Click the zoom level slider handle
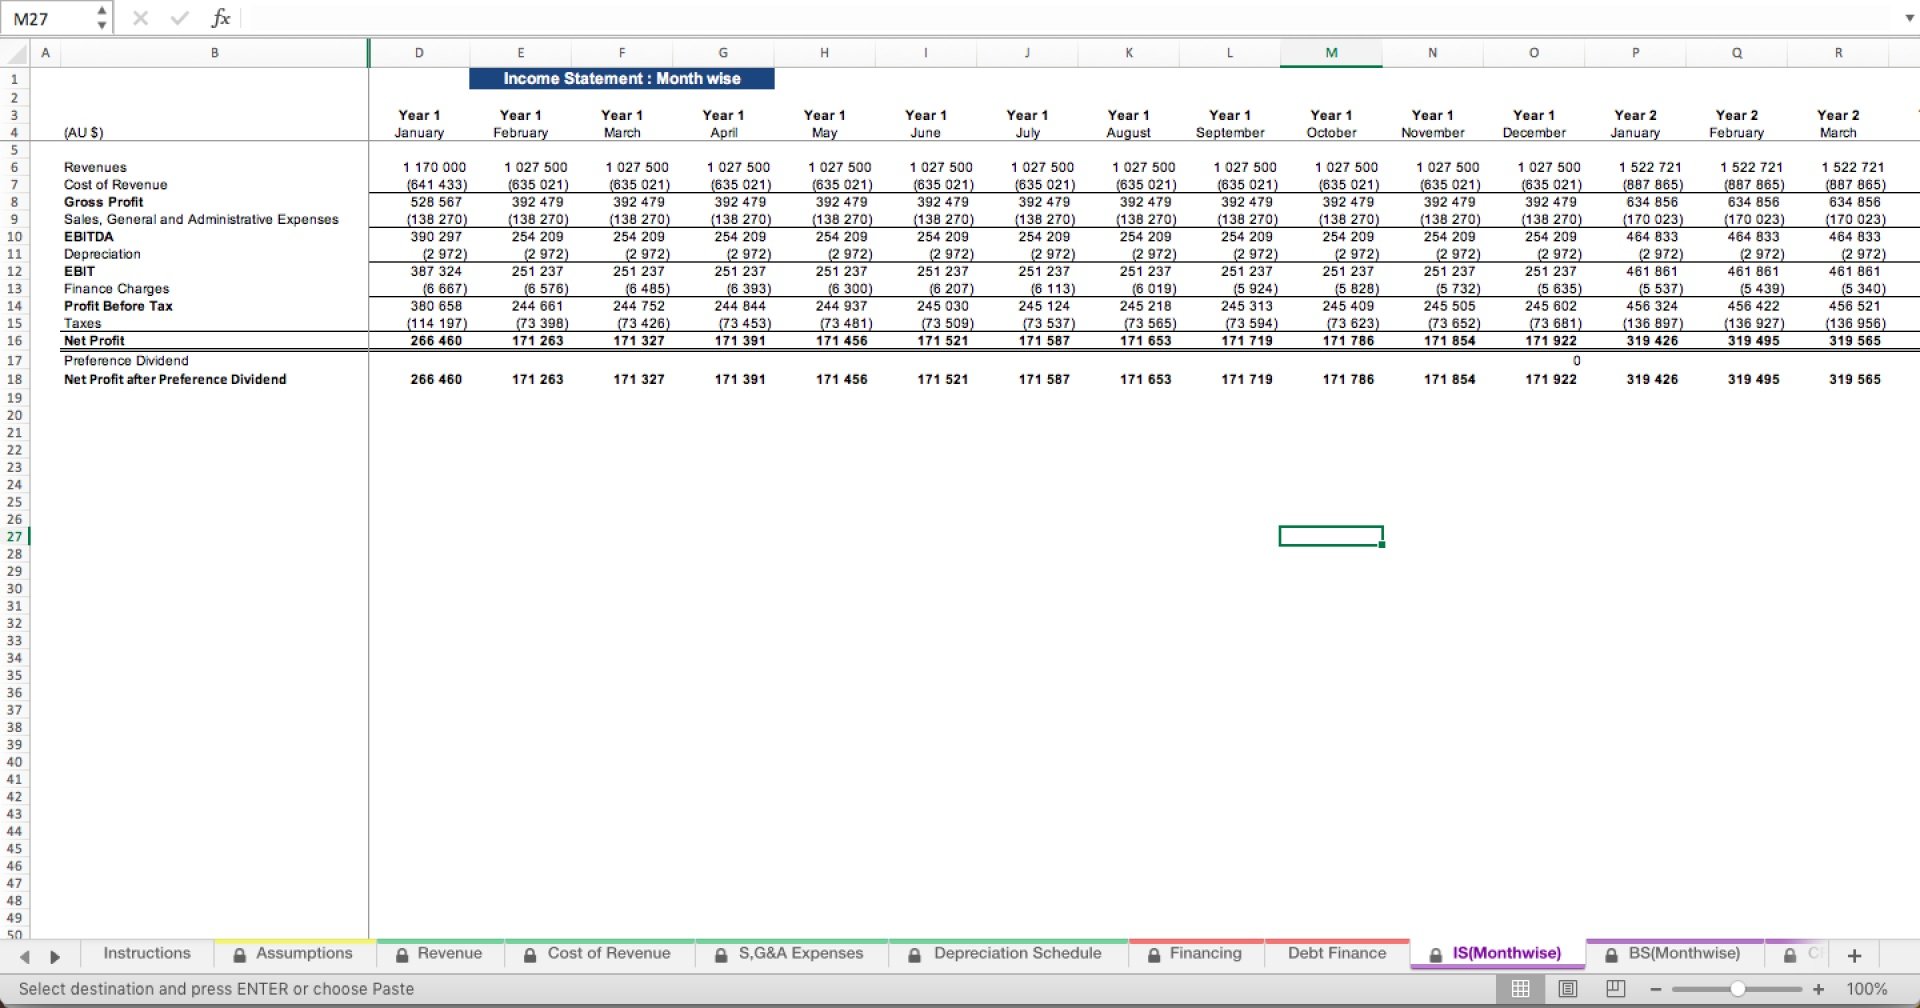This screenshot has width=1920, height=1008. pos(1738,990)
